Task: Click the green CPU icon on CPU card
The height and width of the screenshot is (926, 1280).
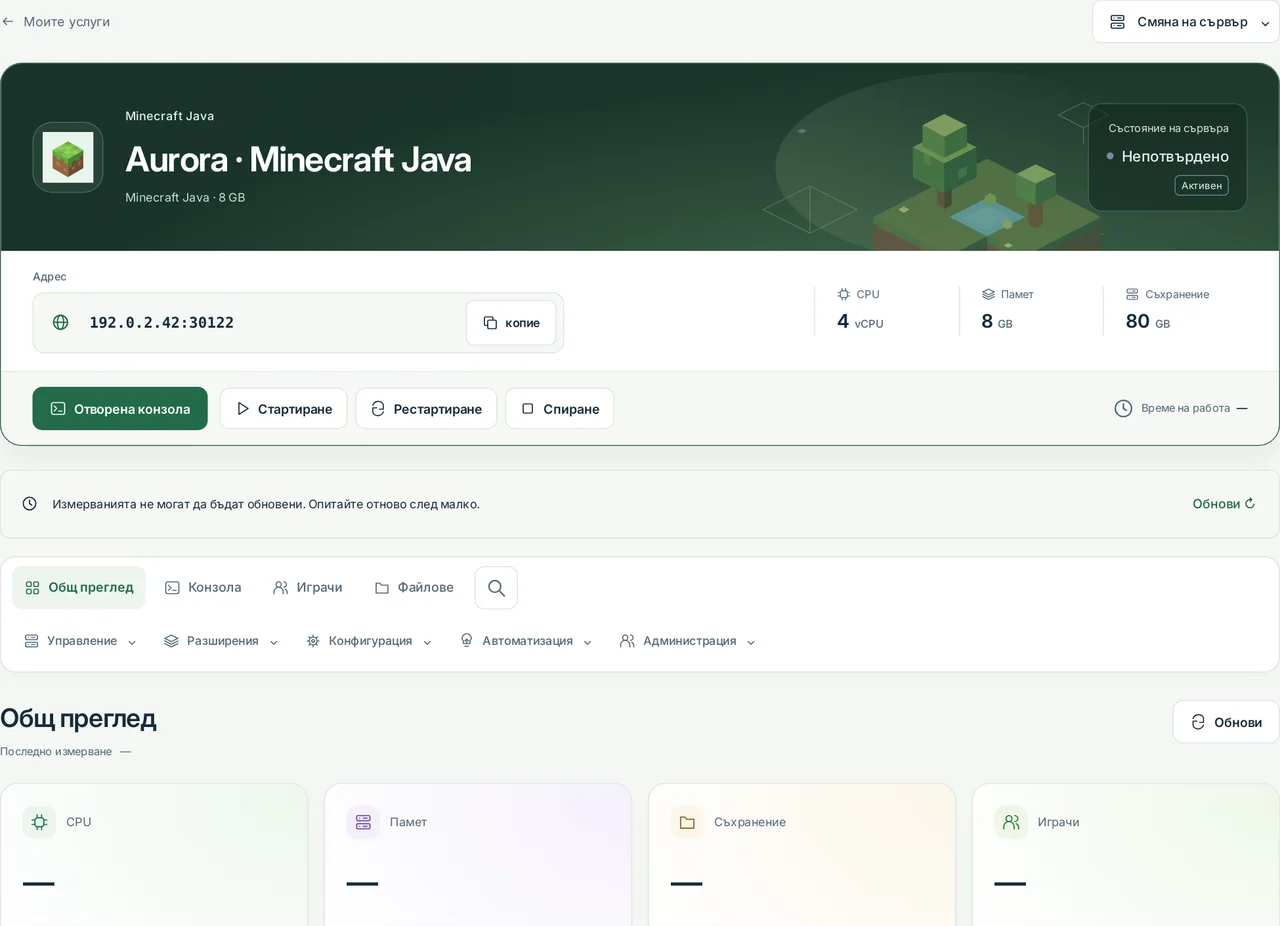Action: (x=39, y=822)
